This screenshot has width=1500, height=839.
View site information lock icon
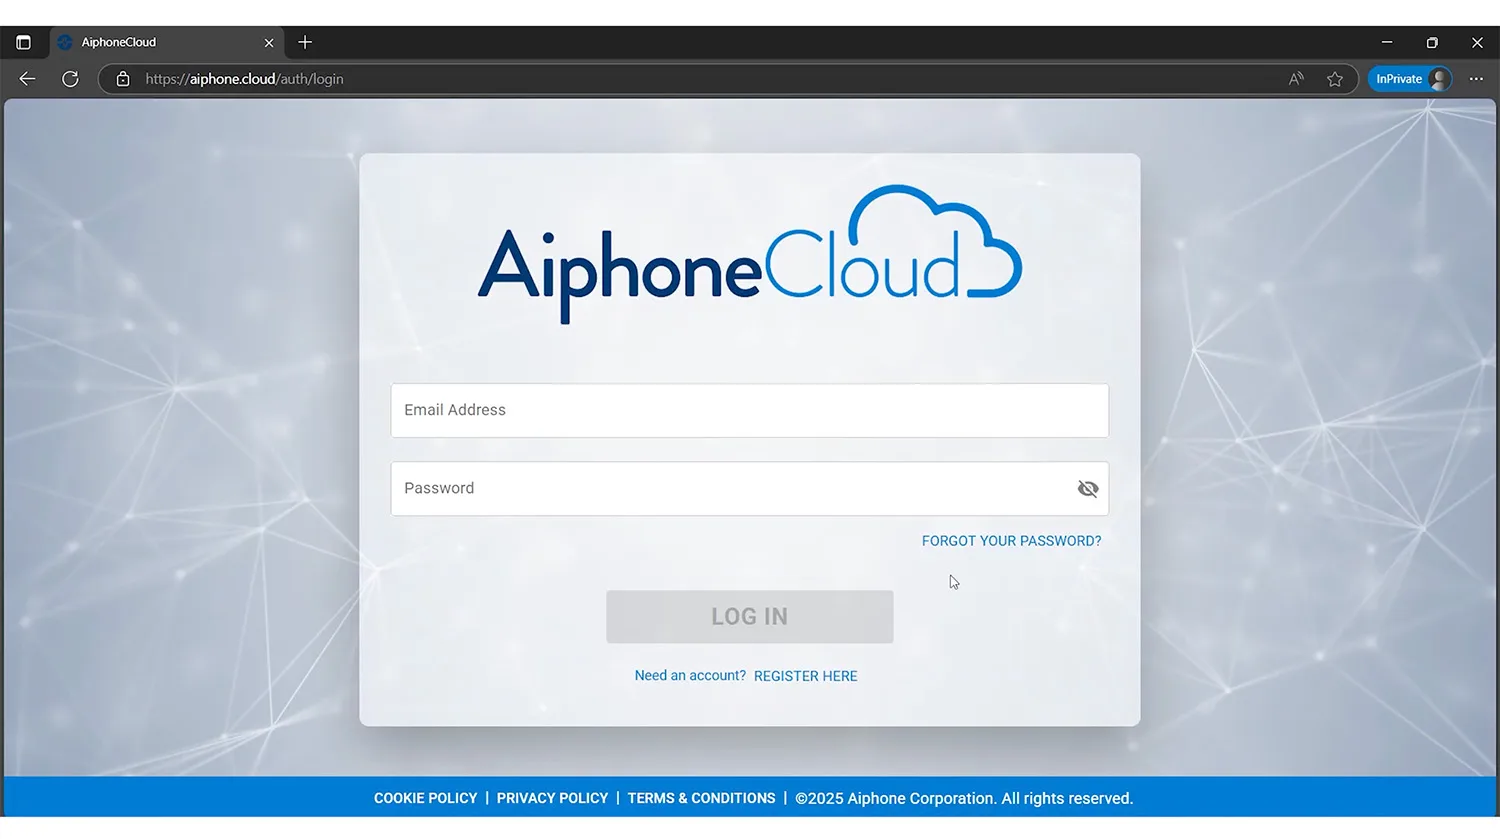tap(123, 79)
